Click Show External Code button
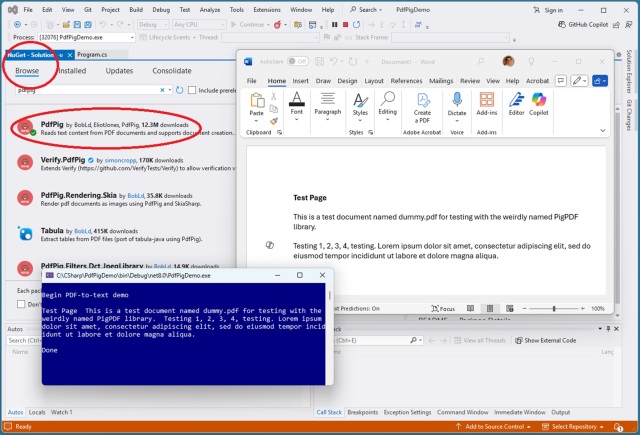The image size is (640, 435). (x=546, y=340)
